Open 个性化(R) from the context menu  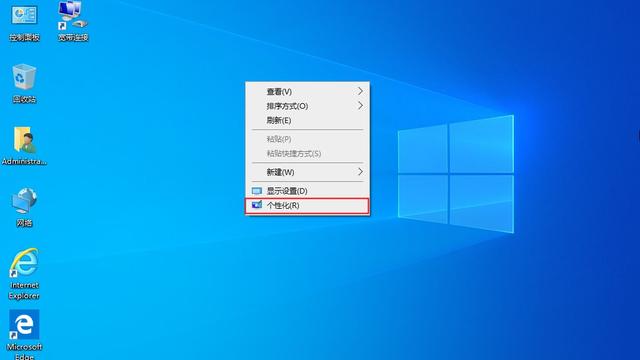click(307, 205)
